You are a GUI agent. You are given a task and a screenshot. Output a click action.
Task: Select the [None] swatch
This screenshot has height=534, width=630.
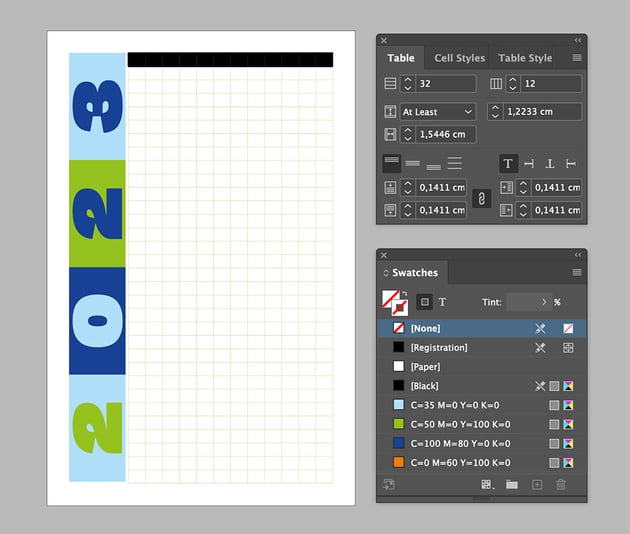[481, 329]
